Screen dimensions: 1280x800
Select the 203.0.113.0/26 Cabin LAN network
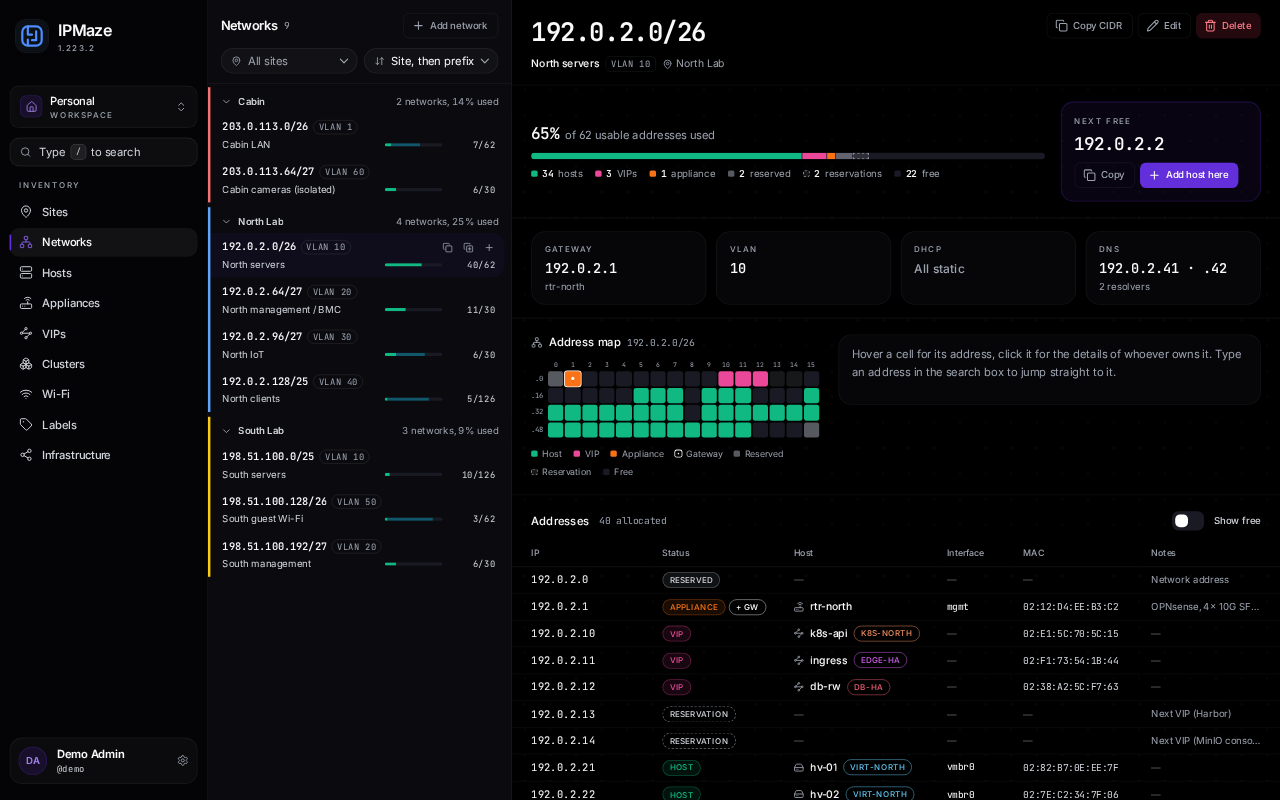pos(359,136)
